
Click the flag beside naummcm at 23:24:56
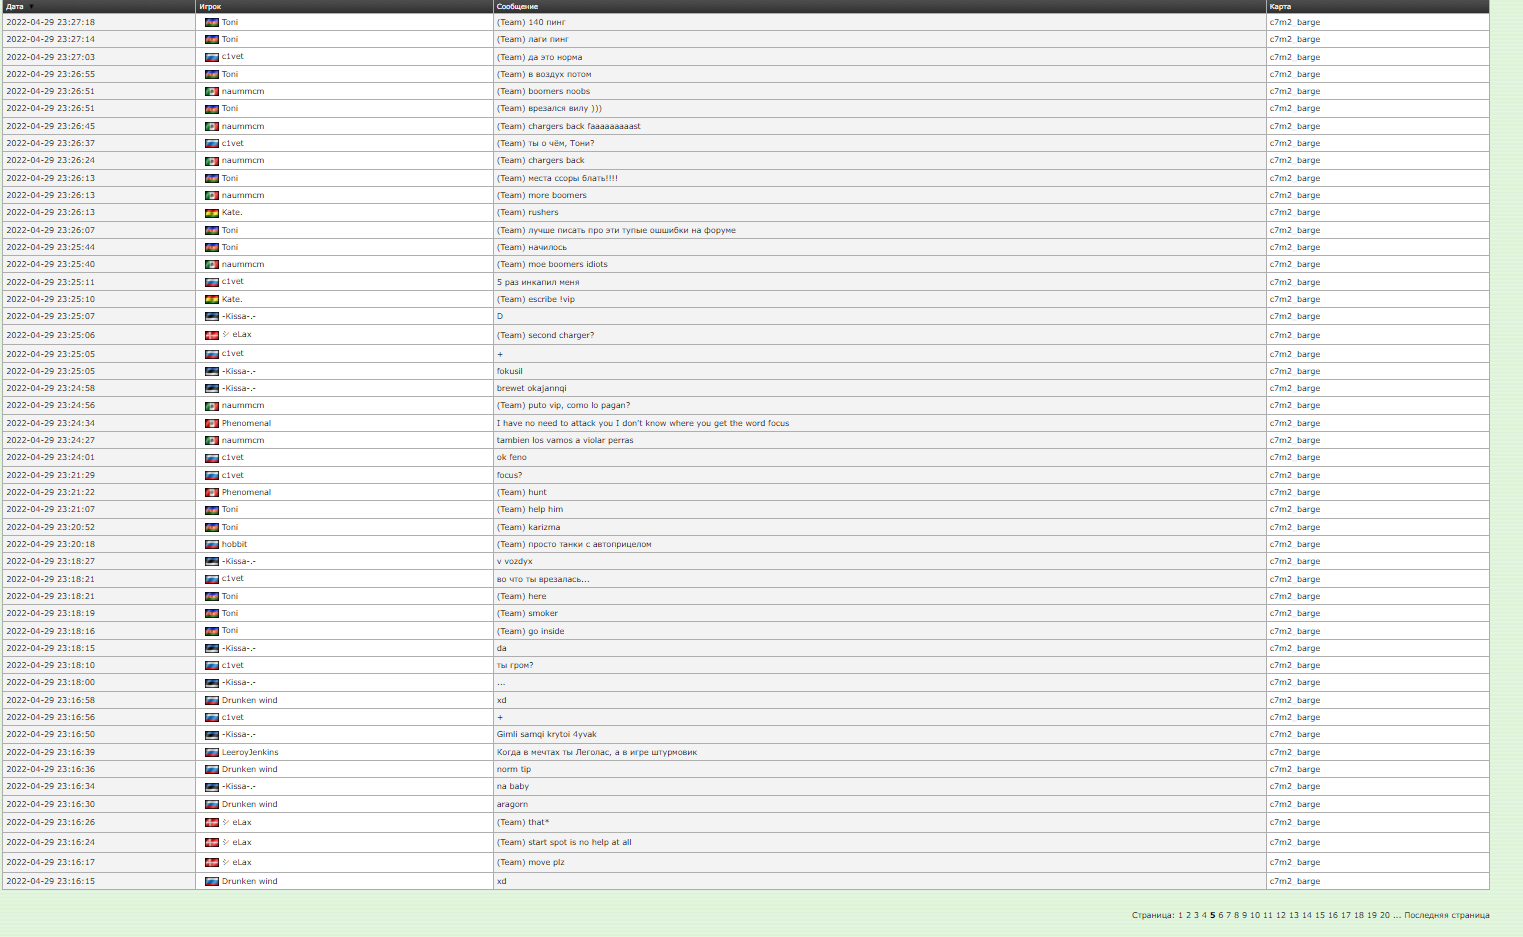click(211, 406)
